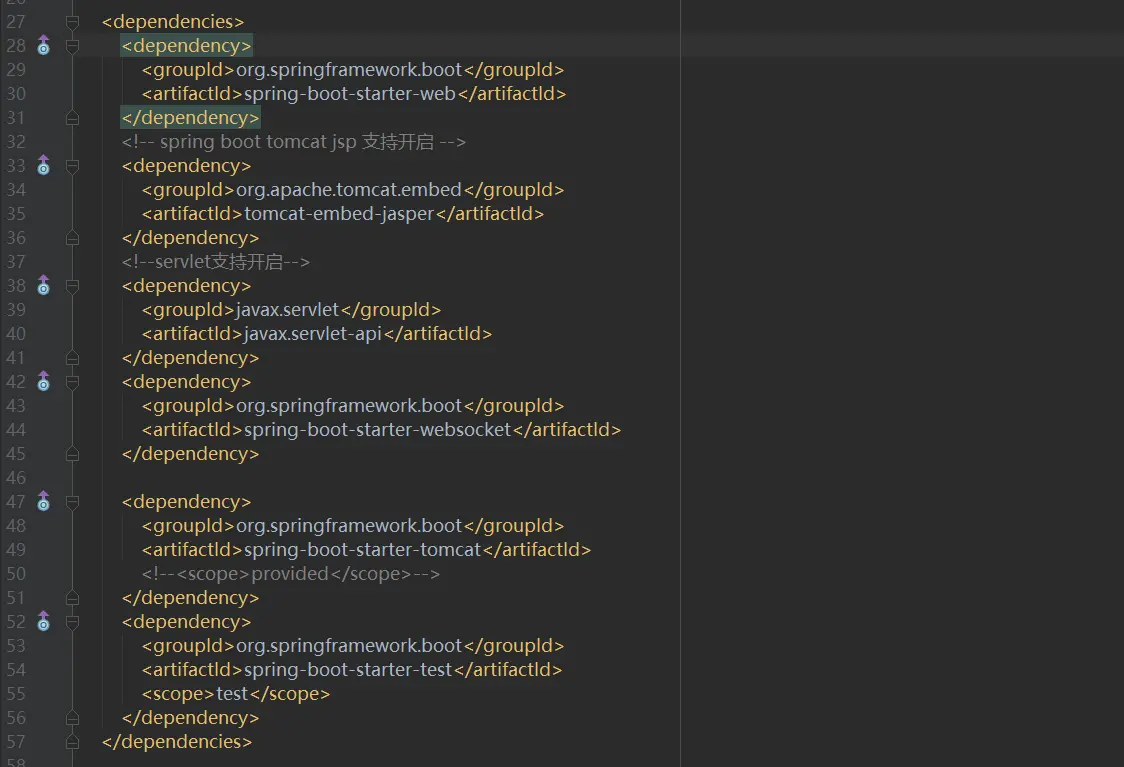Collapse the servlet dependency fold at line 38
1124x767 pixels.
click(x=72, y=286)
